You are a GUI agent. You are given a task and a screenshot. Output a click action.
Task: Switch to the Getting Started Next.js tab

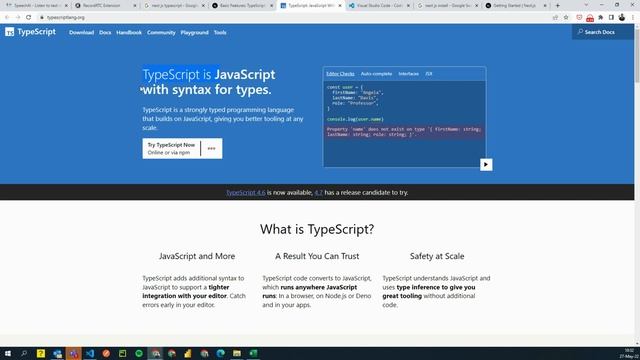(x=516, y=6)
